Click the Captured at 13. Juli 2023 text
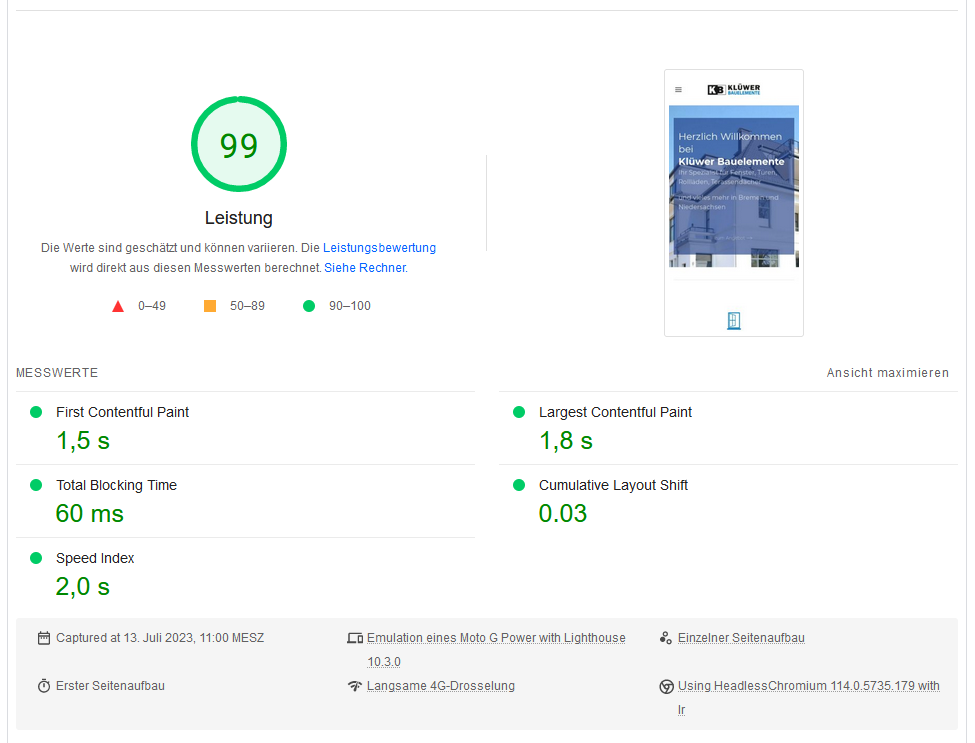This screenshot has width=975, height=743. click(160, 638)
